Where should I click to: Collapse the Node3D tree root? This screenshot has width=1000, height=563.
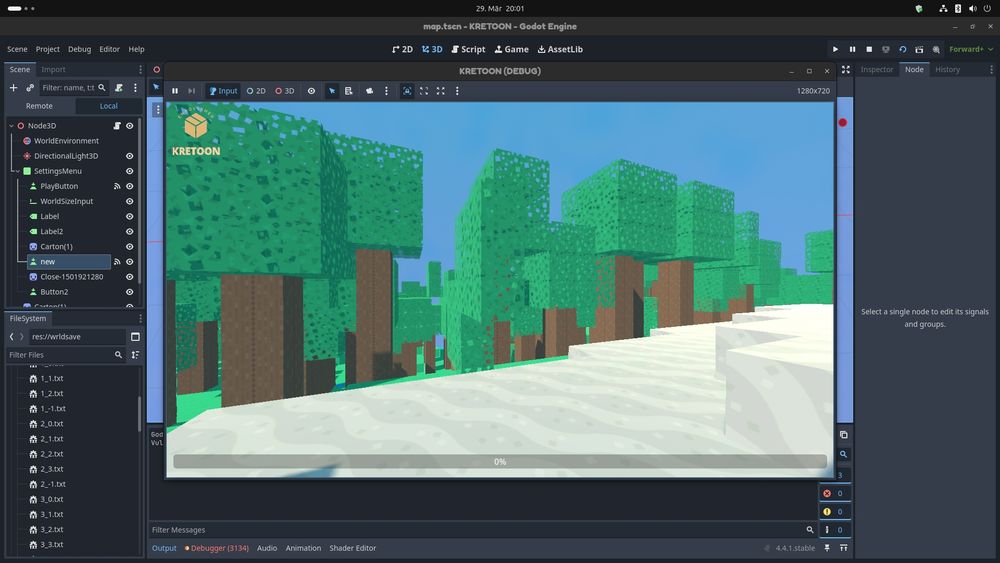(x=11, y=126)
